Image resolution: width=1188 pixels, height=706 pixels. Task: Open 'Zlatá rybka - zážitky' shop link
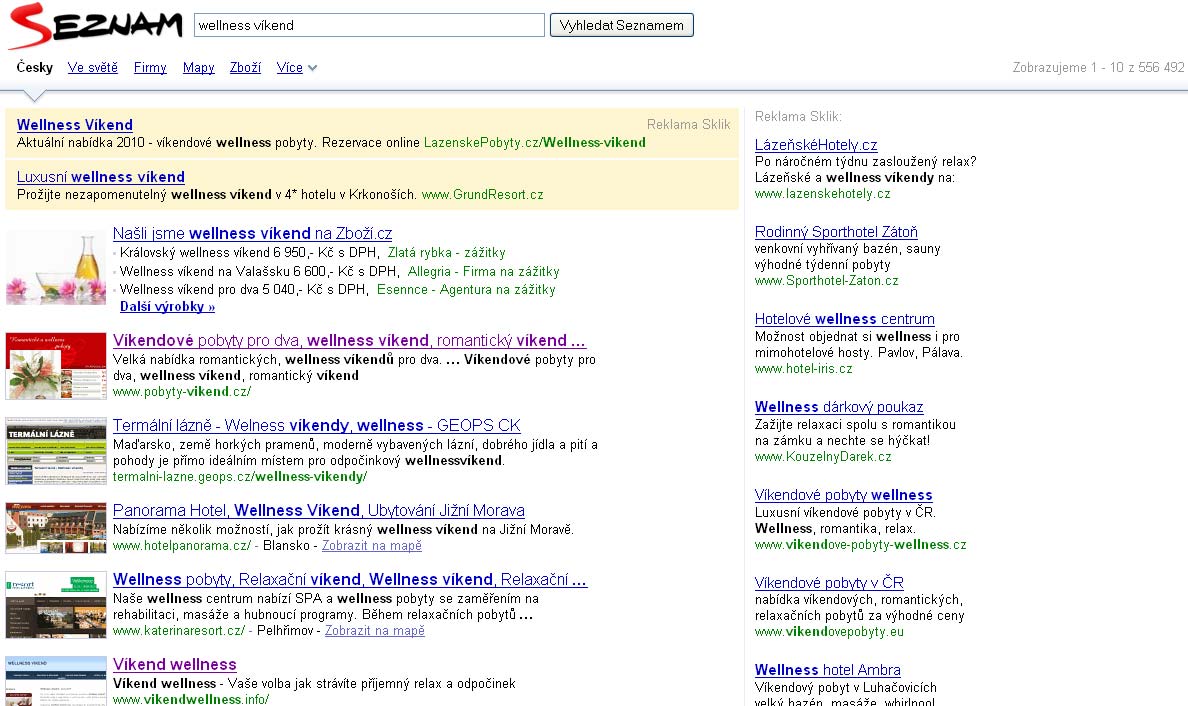point(446,253)
